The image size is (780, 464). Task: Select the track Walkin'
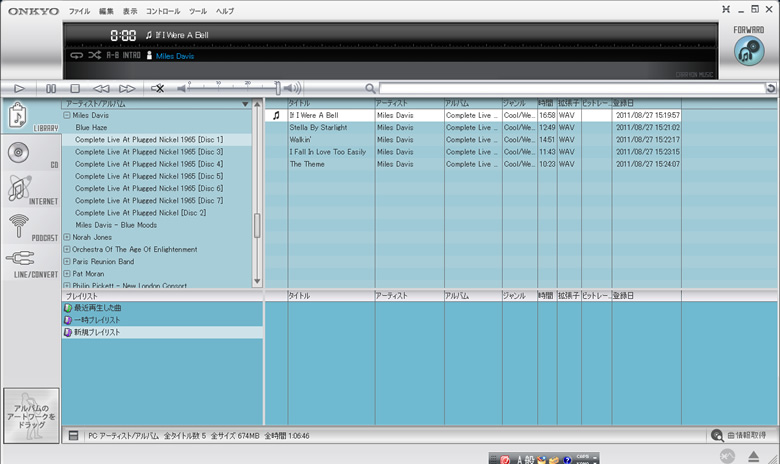[x=300, y=140]
